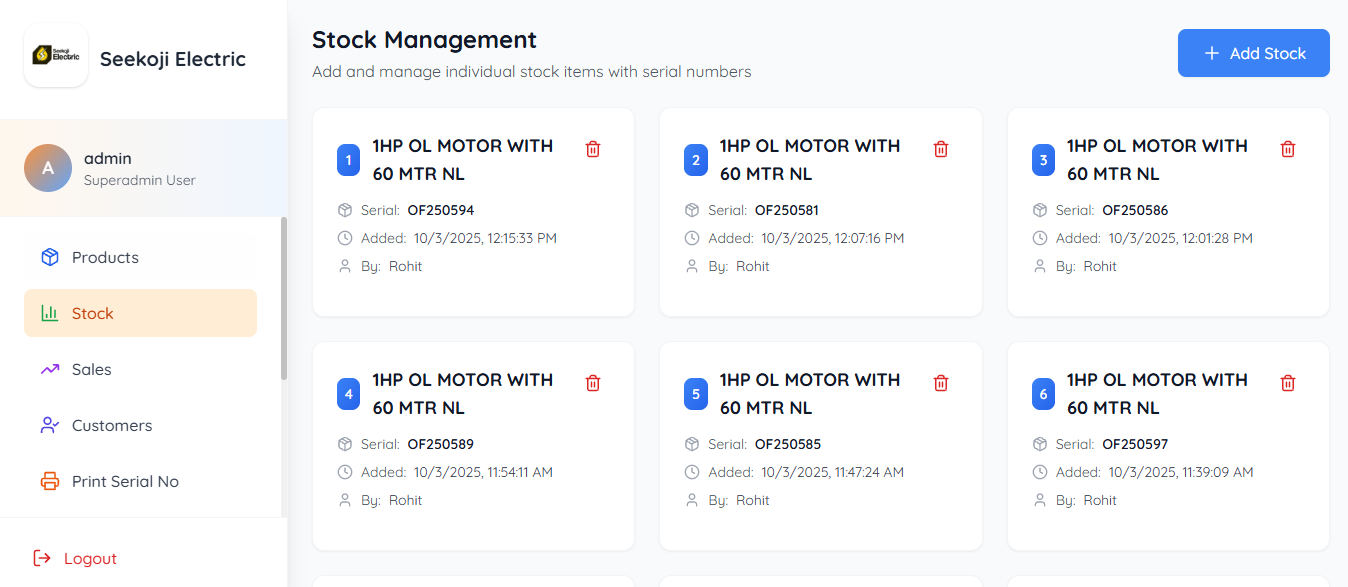Viewport: 1348px width, 587px height.
Task: Click the timestamp 10/3/2025, 11:39:09 AM
Action: [1181, 472]
